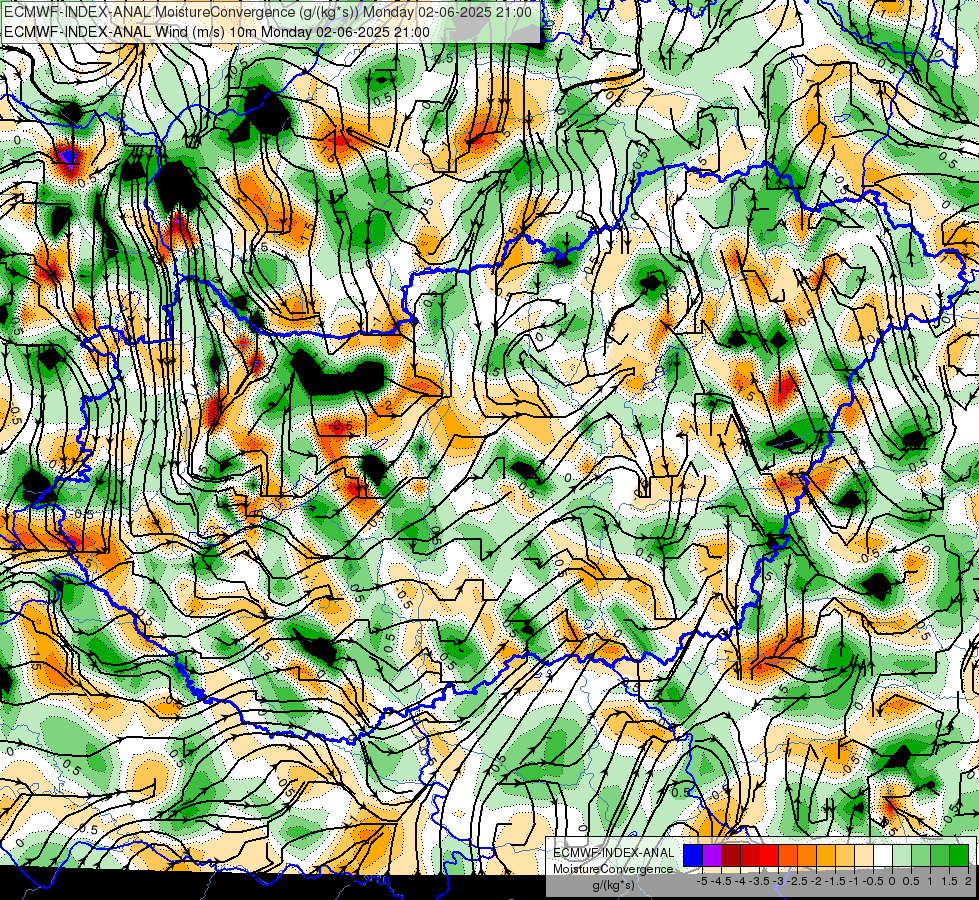The height and width of the screenshot is (900, 979).
Task: Choose the medium green swatch between 1 and 1.5
Action: [x=940, y=856]
